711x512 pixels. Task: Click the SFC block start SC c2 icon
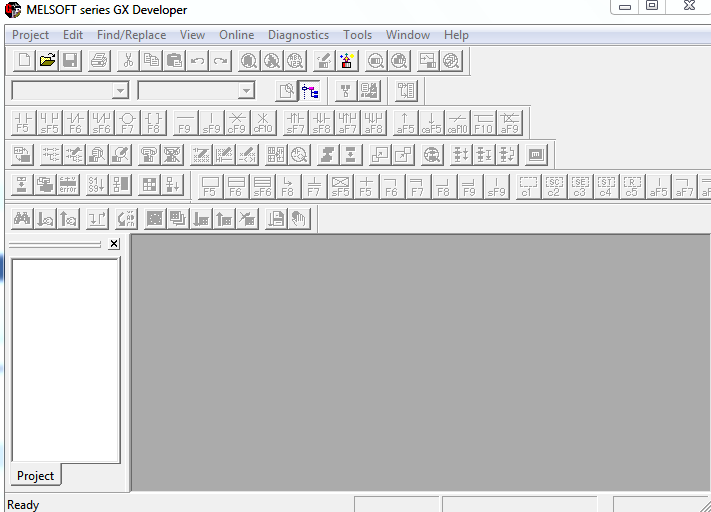[554, 186]
